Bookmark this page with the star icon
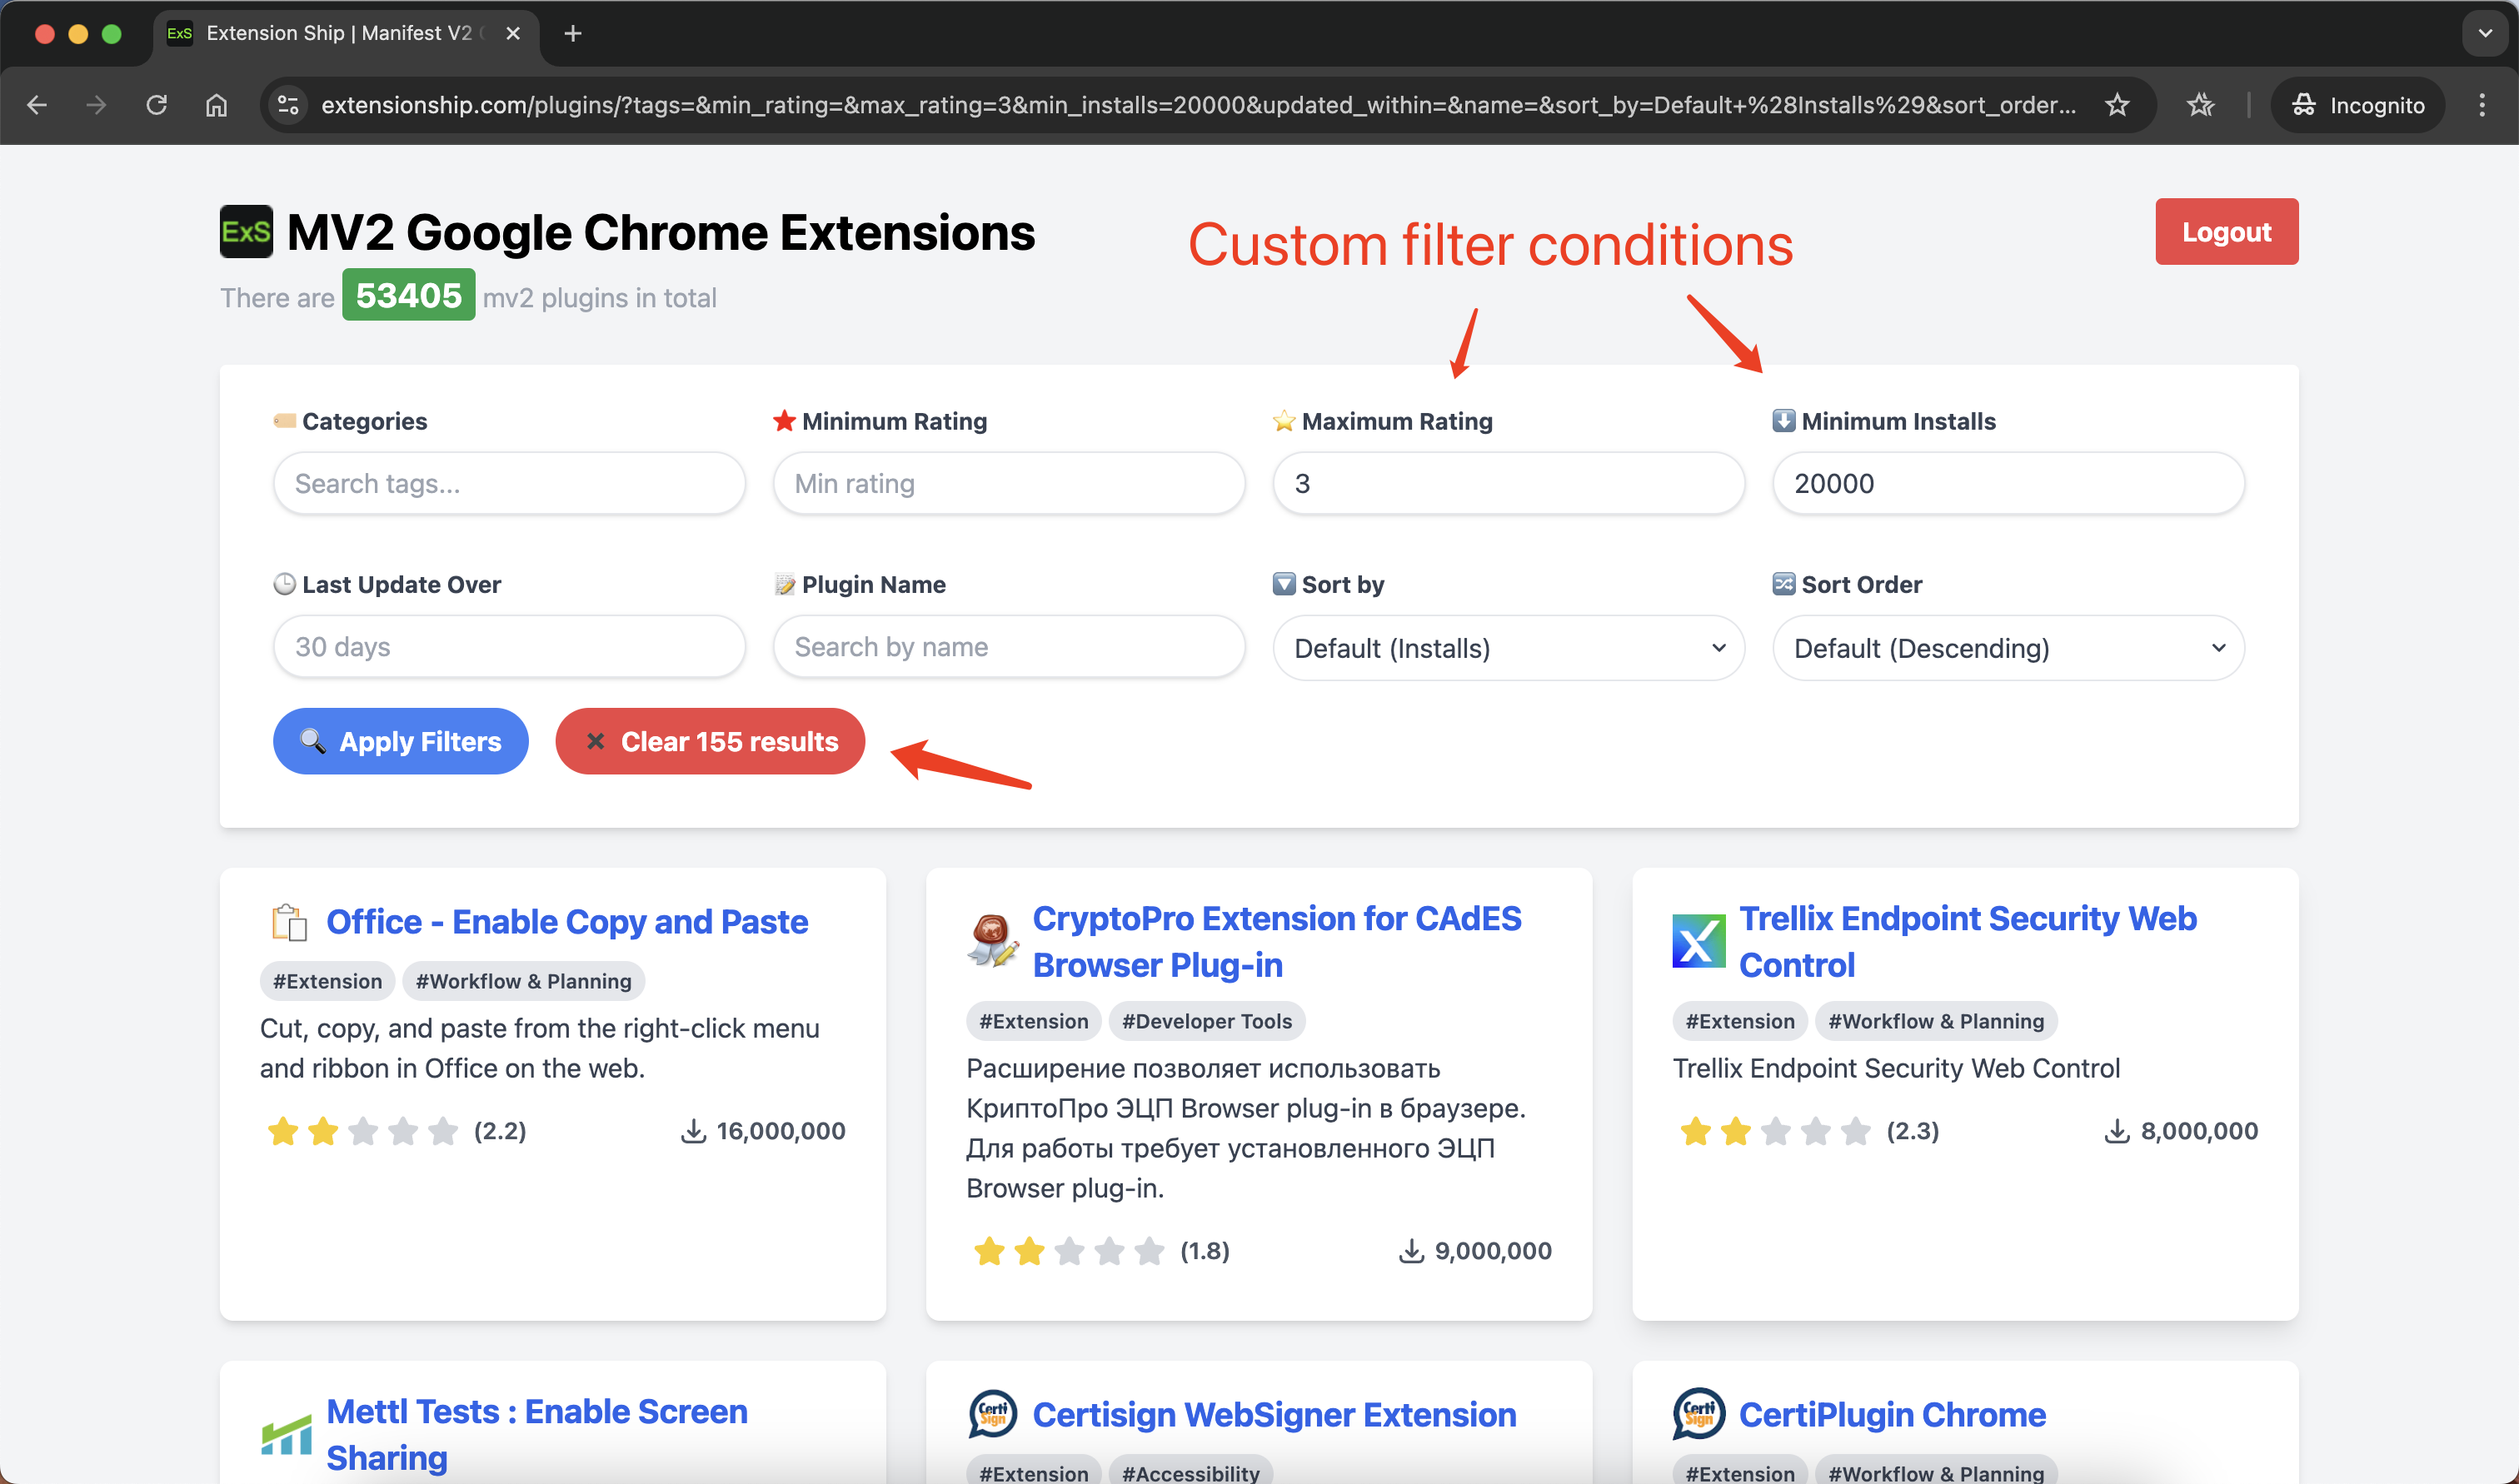Viewport: 2519px width, 1484px height. point(2117,105)
